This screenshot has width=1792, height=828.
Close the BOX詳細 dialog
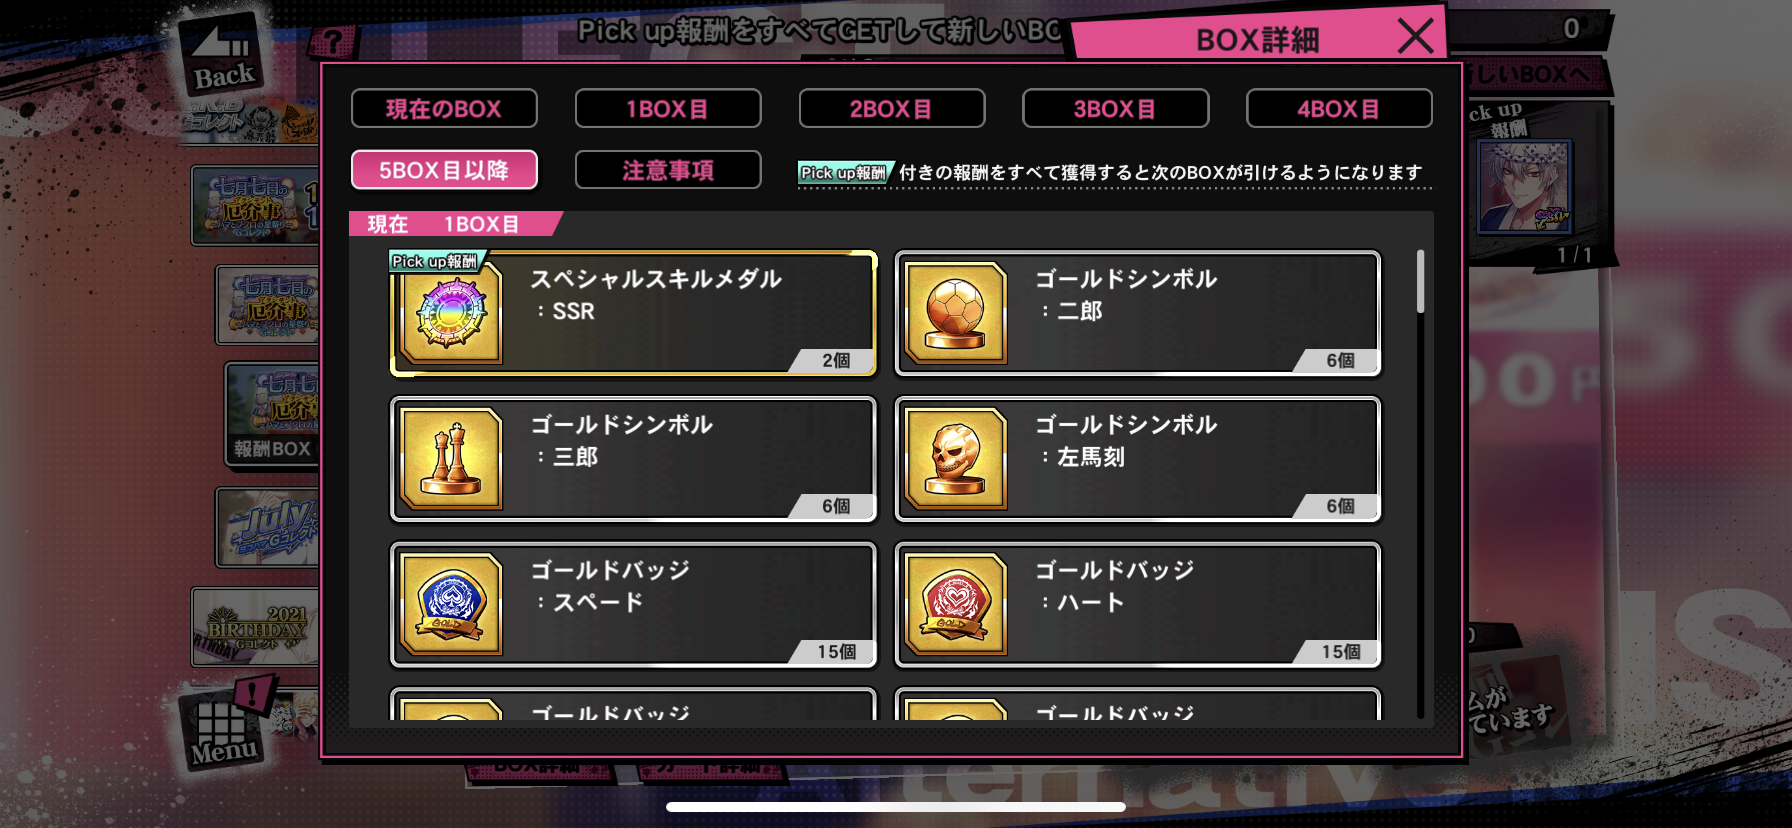point(1415,37)
